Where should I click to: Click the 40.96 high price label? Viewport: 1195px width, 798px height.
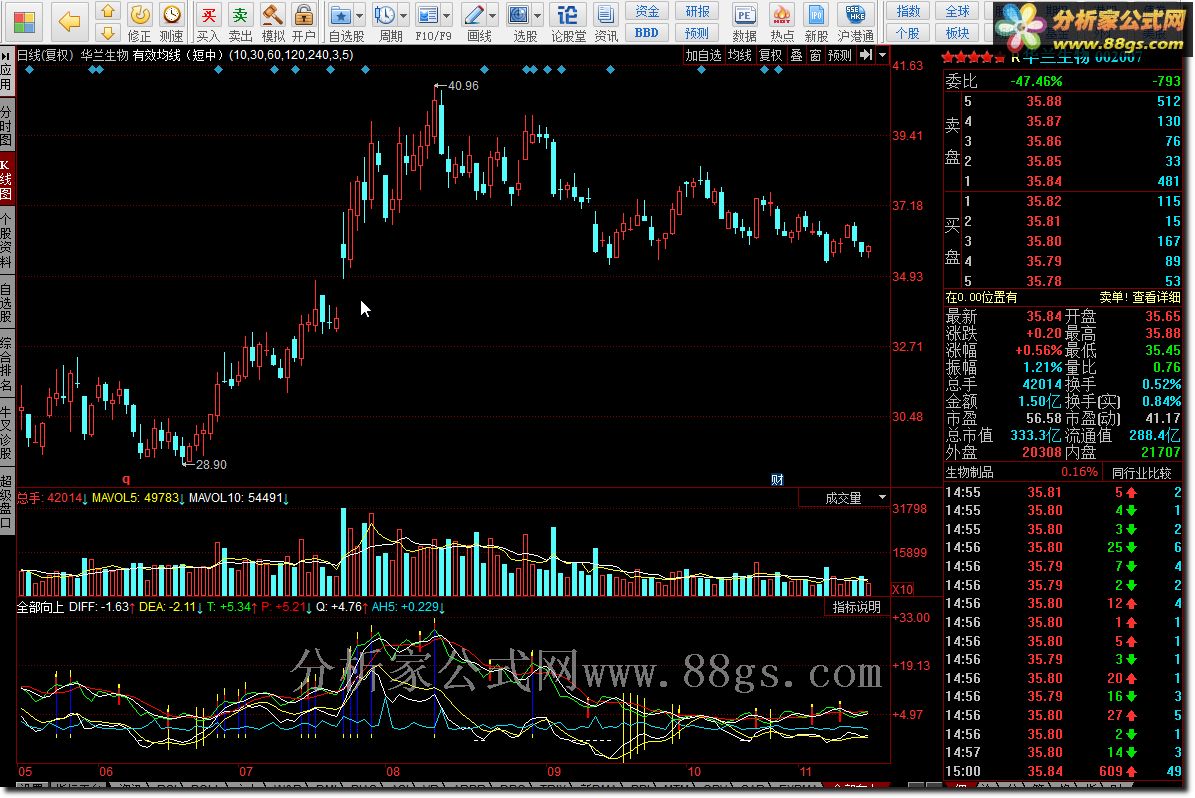click(x=463, y=85)
